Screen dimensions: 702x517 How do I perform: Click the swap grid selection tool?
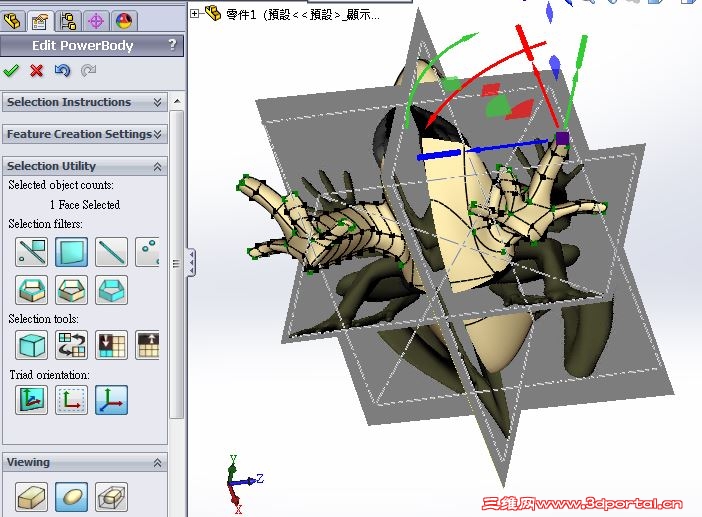coord(71,345)
